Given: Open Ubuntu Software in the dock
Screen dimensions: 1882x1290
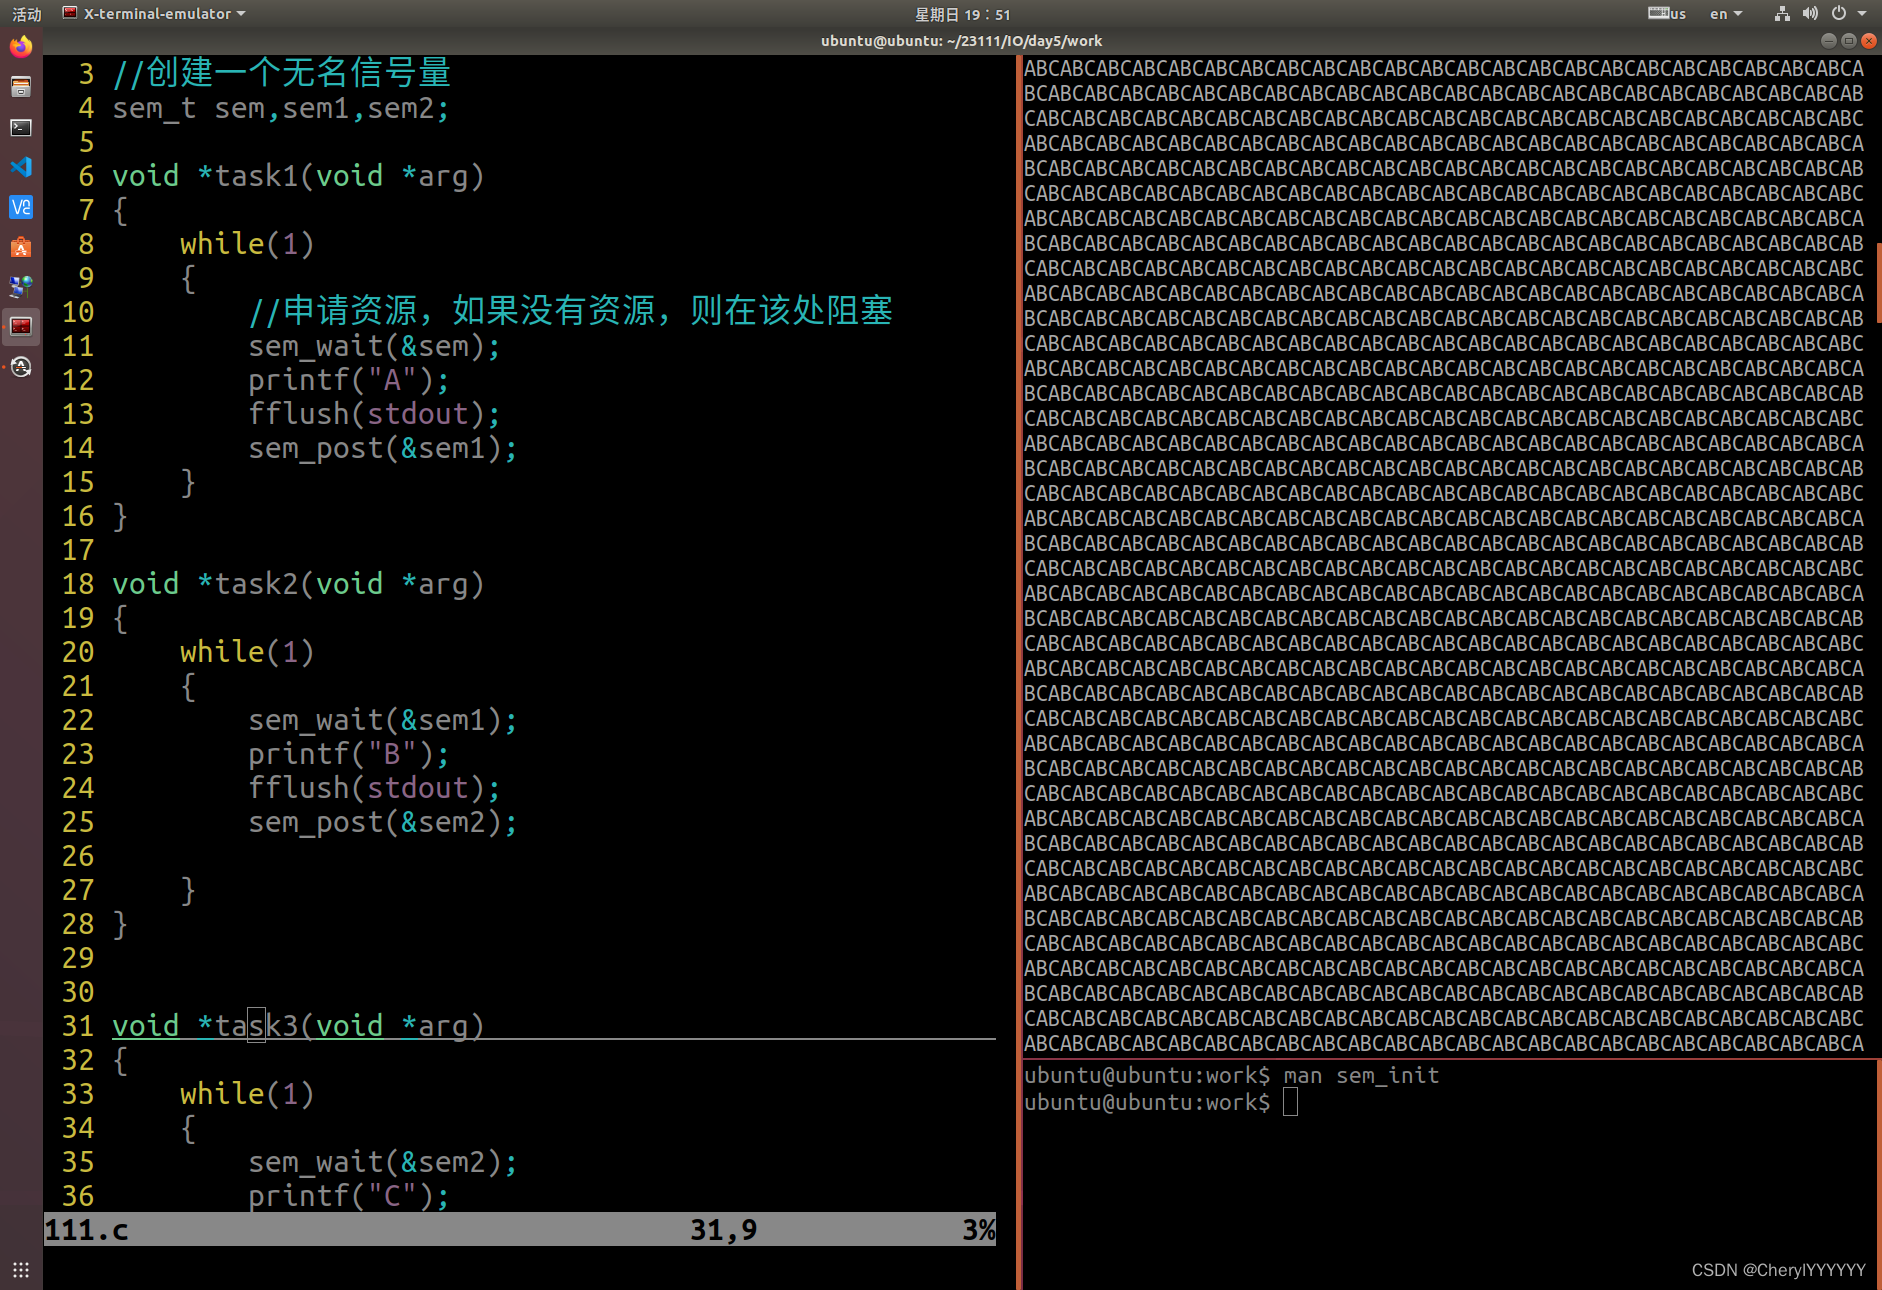Looking at the screenshot, I should click(21, 247).
